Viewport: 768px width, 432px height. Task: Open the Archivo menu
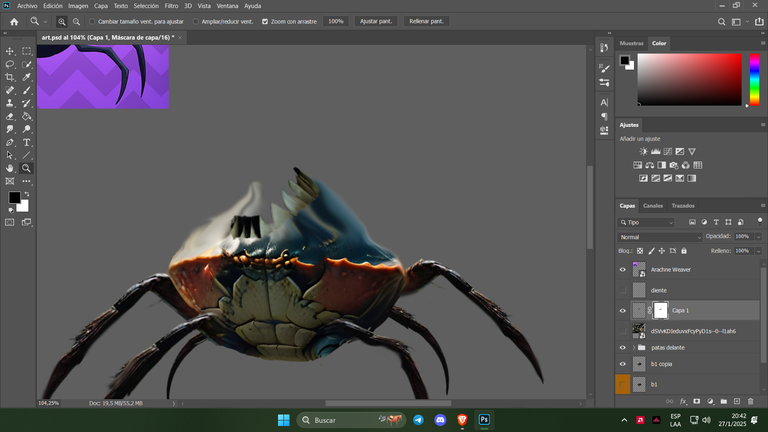pos(27,6)
